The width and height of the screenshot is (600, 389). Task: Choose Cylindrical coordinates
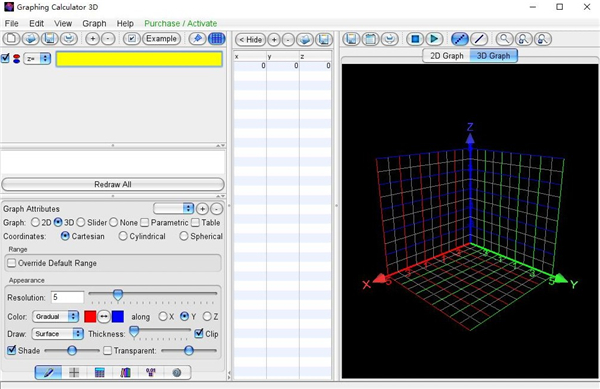pos(123,236)
